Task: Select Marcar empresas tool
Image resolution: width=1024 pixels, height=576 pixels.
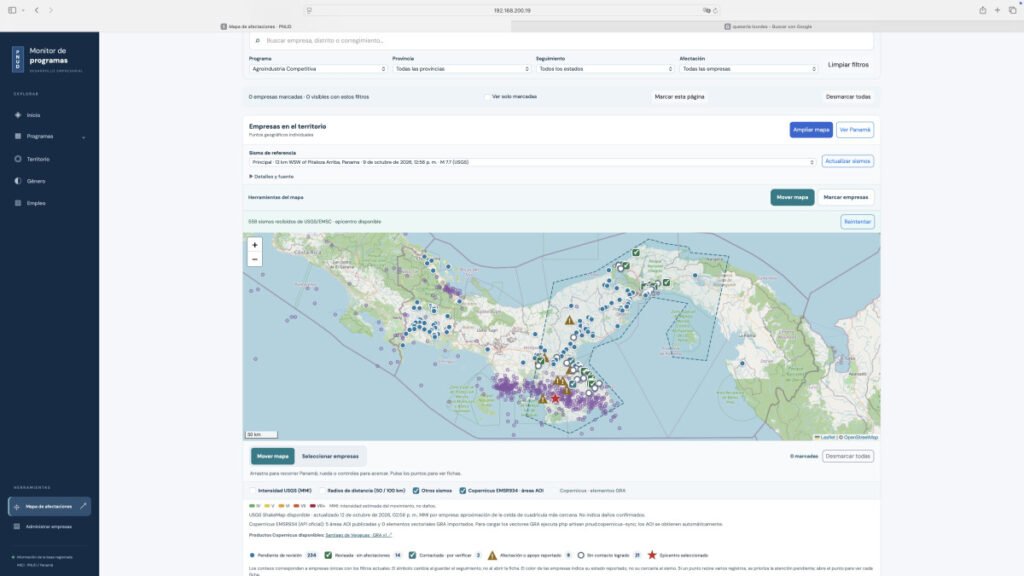Action: pyautogui.click(x=846, y=197)
